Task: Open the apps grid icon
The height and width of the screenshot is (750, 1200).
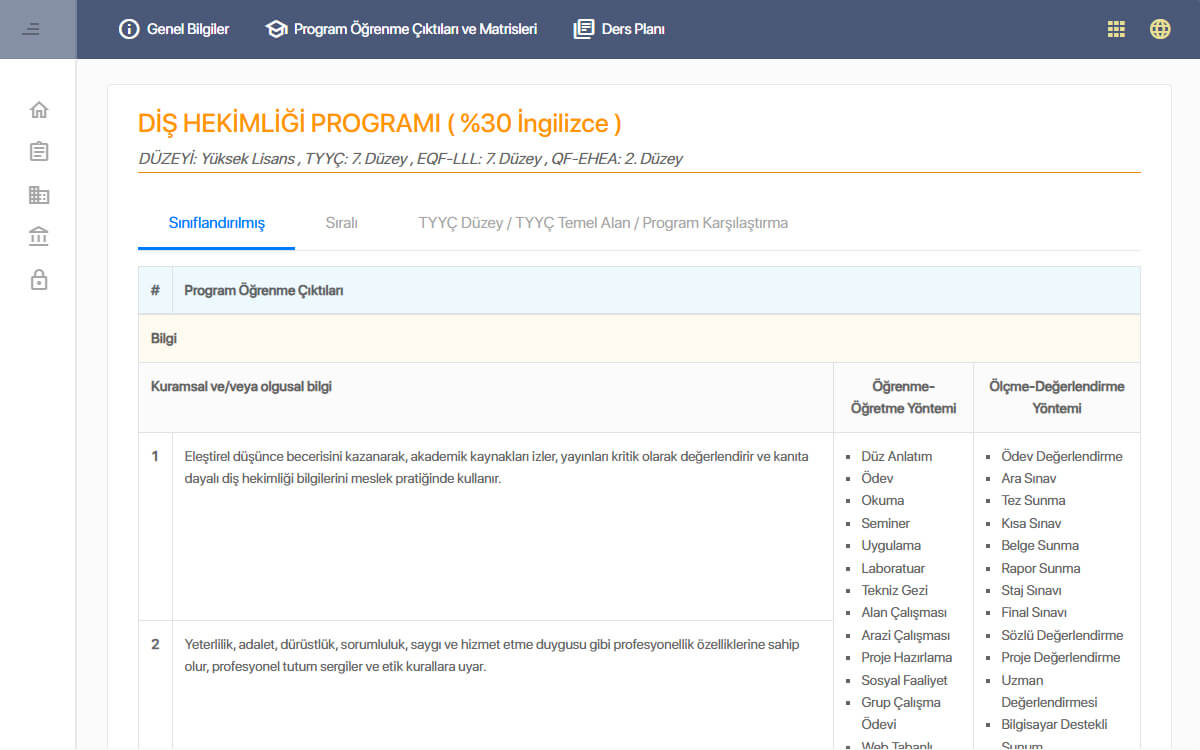Action: point(1116,29)
